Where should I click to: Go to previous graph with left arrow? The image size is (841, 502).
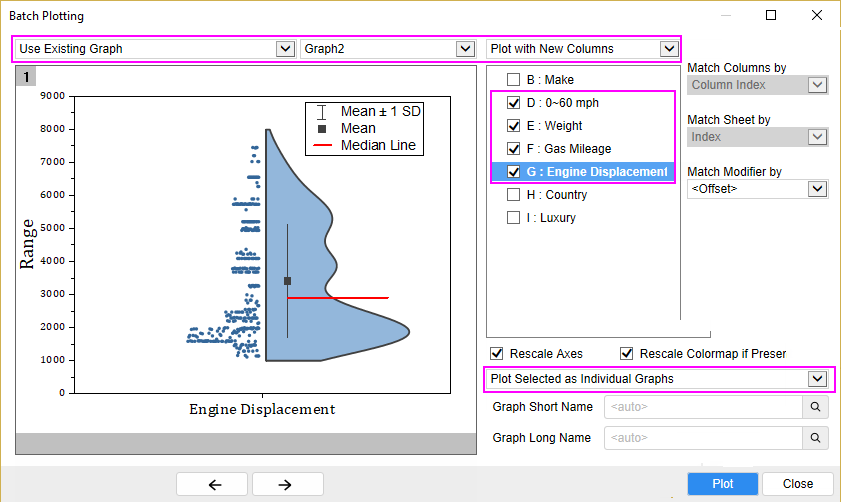pyautogui.click(x=213, y=484)
